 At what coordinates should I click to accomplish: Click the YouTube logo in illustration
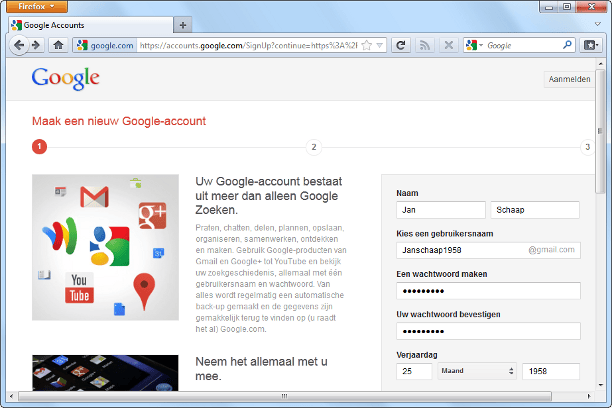click(x=80, y=288)
